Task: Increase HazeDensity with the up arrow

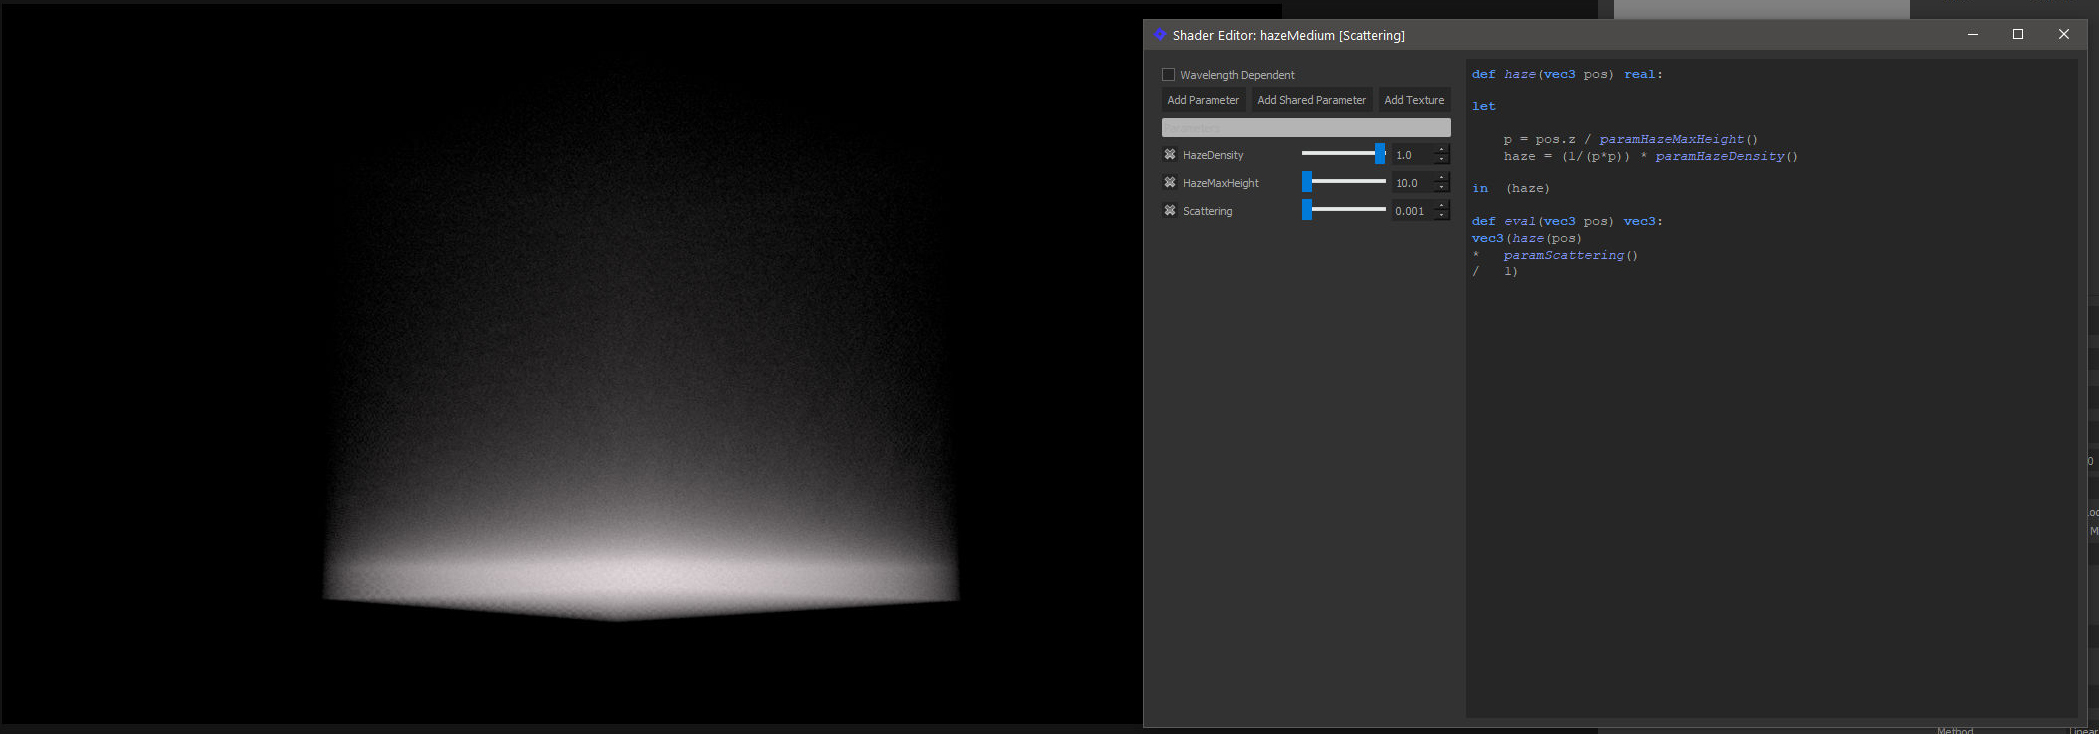Action: [1442, 150]
